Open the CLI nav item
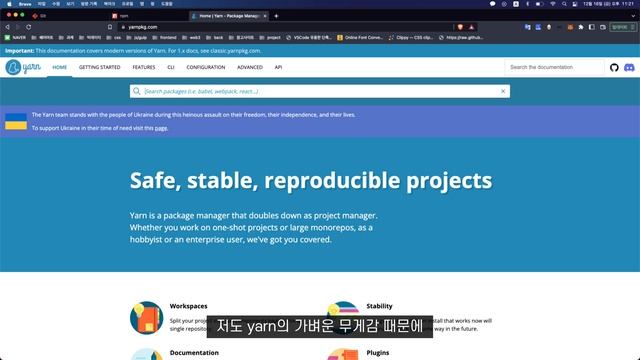640x360 pixels. pos(171,67)
